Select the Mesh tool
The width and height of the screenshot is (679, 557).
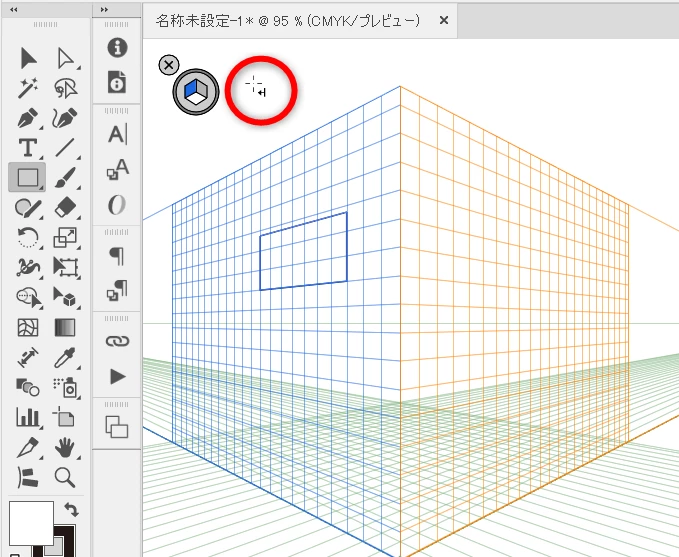[28, 327]
